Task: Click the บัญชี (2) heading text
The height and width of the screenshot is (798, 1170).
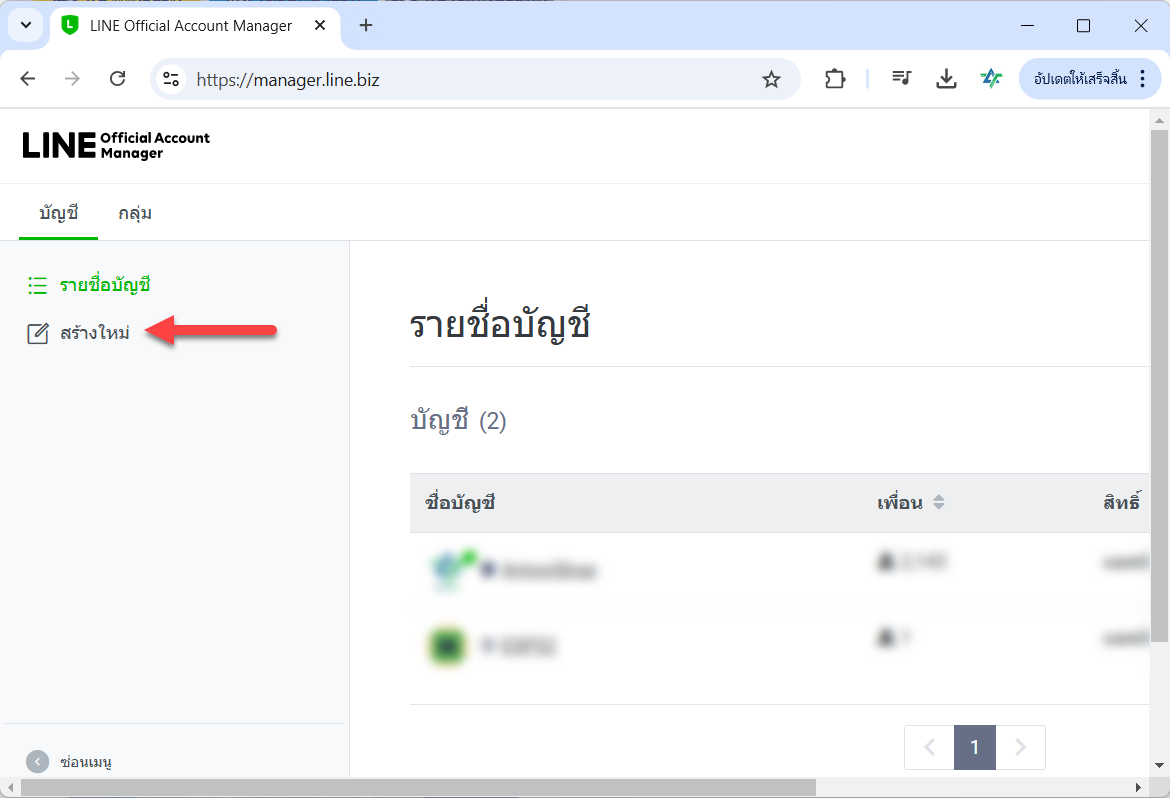Action: coord(458,420)
